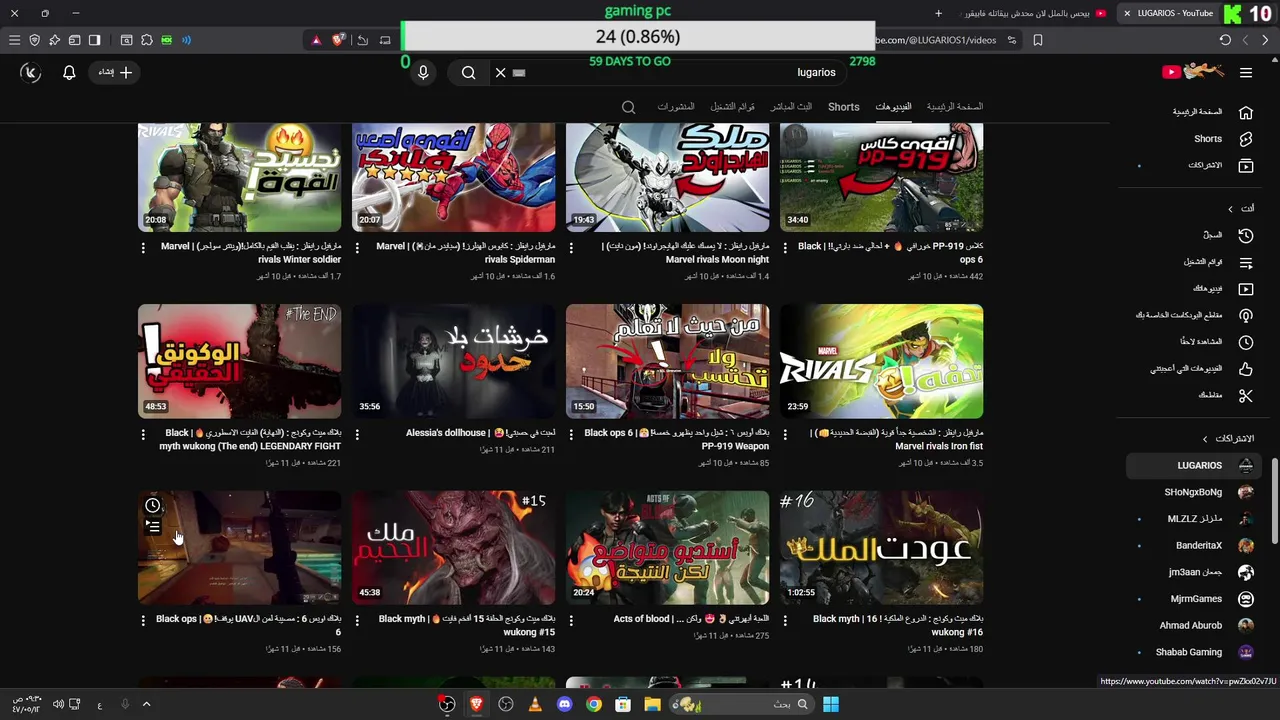Search within channel using tab-bar magnifier
1280x720 pixels.
tap(628, 107)
